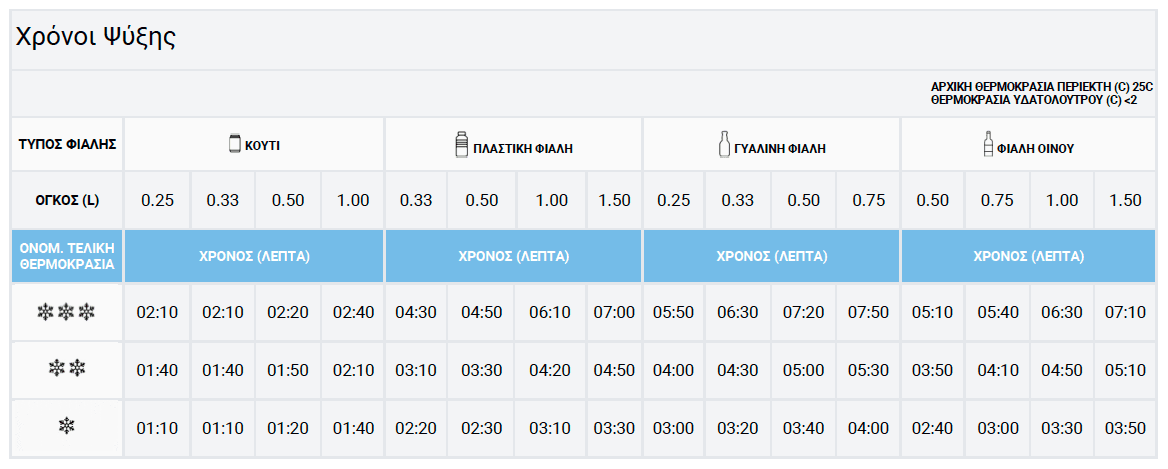The width and height of the screenshot is (1168, 469).
Task: Click ΧΡΟΝΟΣ (ΛΕΠΤΑ) header under ΚΟΥΤΙ
Action: click(254, 257)
